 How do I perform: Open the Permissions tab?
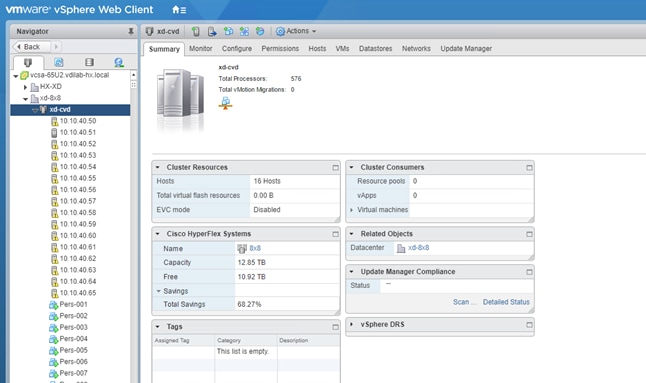pyautogui.click(x=280, y=49)
